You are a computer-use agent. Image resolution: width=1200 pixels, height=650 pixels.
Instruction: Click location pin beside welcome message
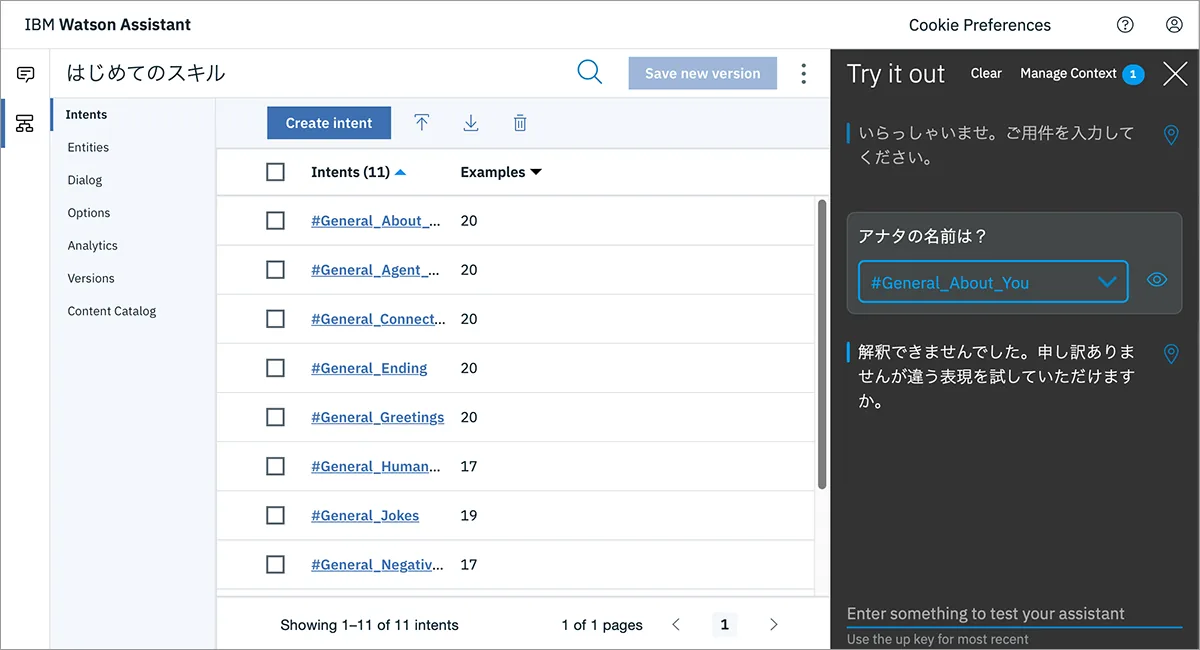[x=1171, y=135]
